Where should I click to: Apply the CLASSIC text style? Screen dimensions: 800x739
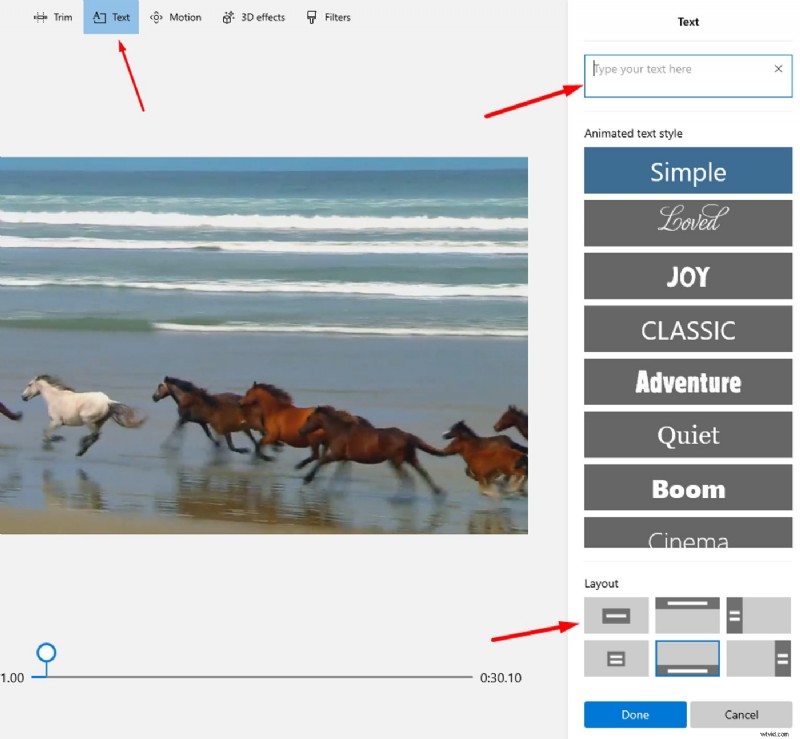coord(687,329)
